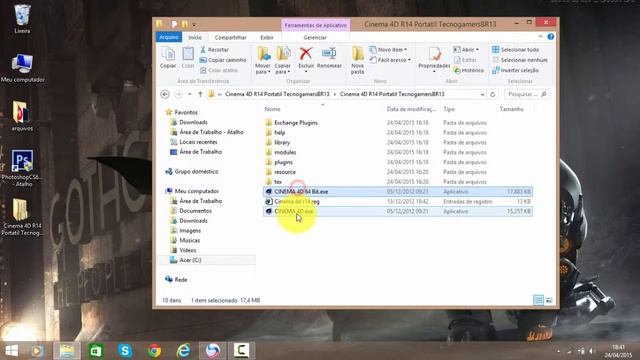Switch to the Exibir ribbon tab
Viewport: 640px width, 360px height.
pos(267,37)
